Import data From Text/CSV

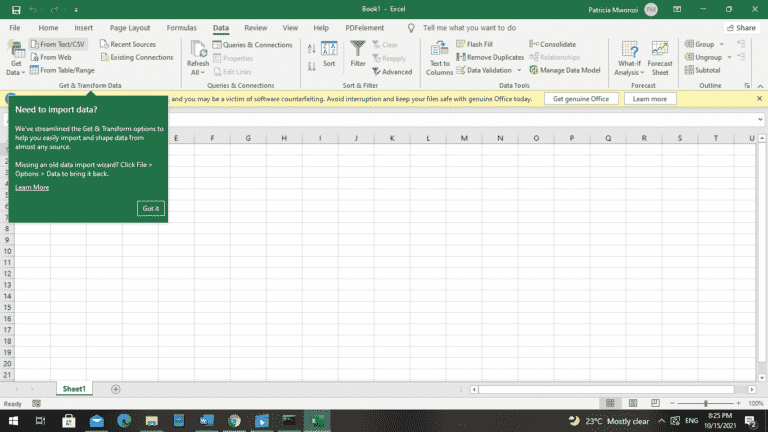57,44
